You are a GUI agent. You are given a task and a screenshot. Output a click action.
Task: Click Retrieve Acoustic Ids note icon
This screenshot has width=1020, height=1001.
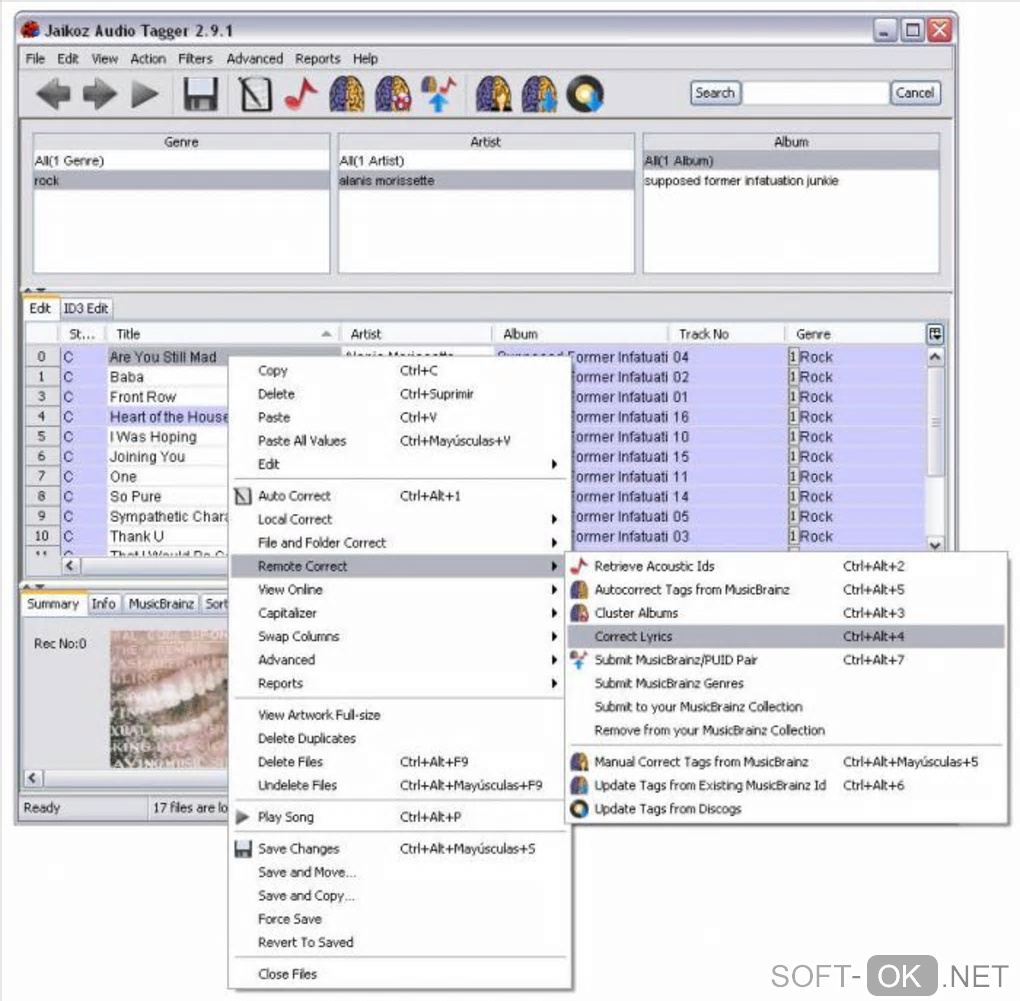pos(579,567)
